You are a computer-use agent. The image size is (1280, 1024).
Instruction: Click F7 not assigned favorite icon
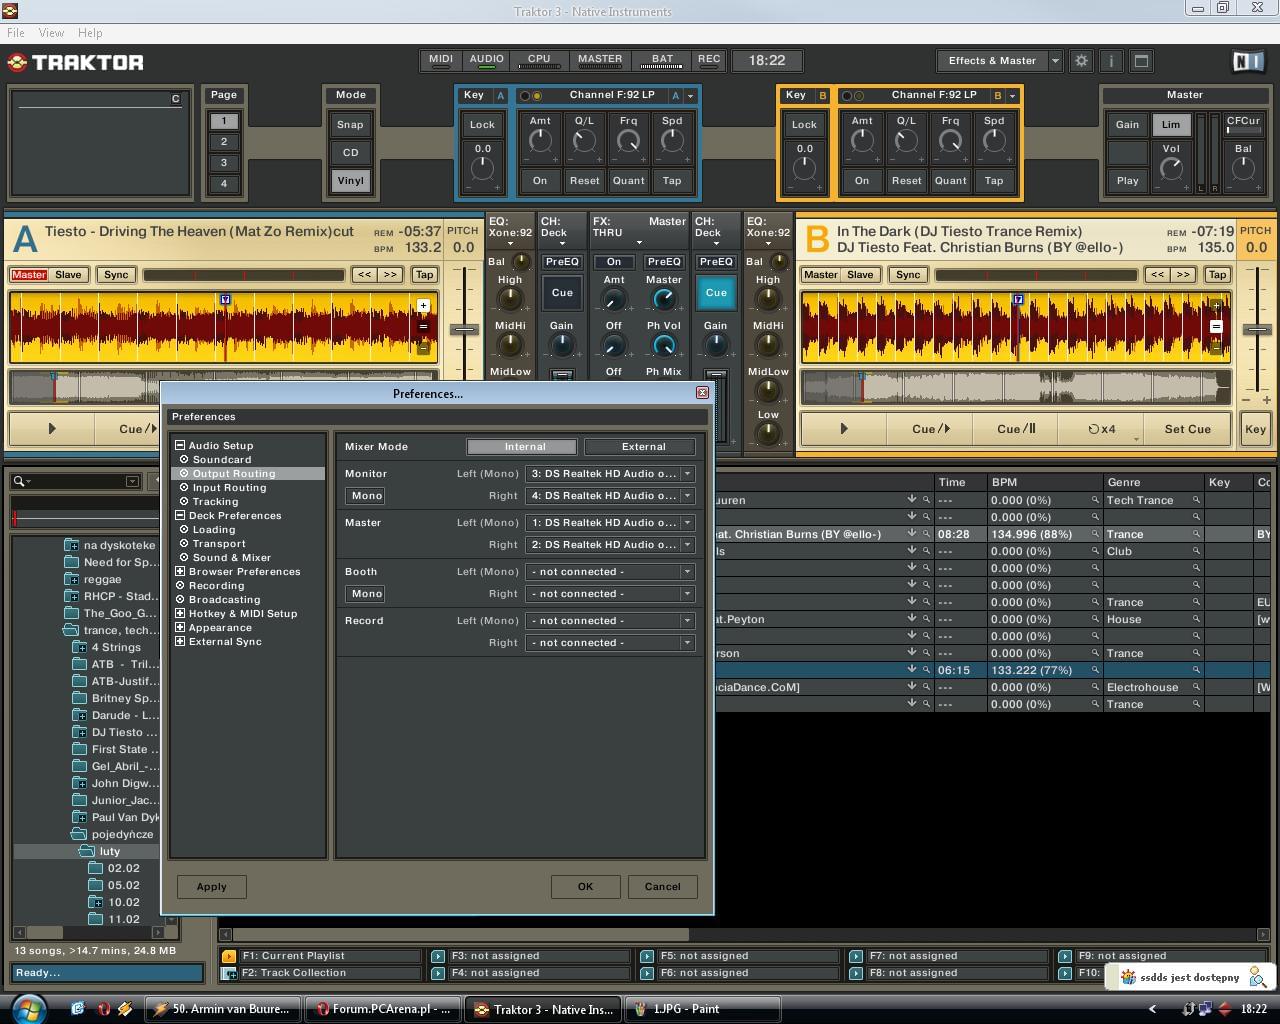coord(856,956)
